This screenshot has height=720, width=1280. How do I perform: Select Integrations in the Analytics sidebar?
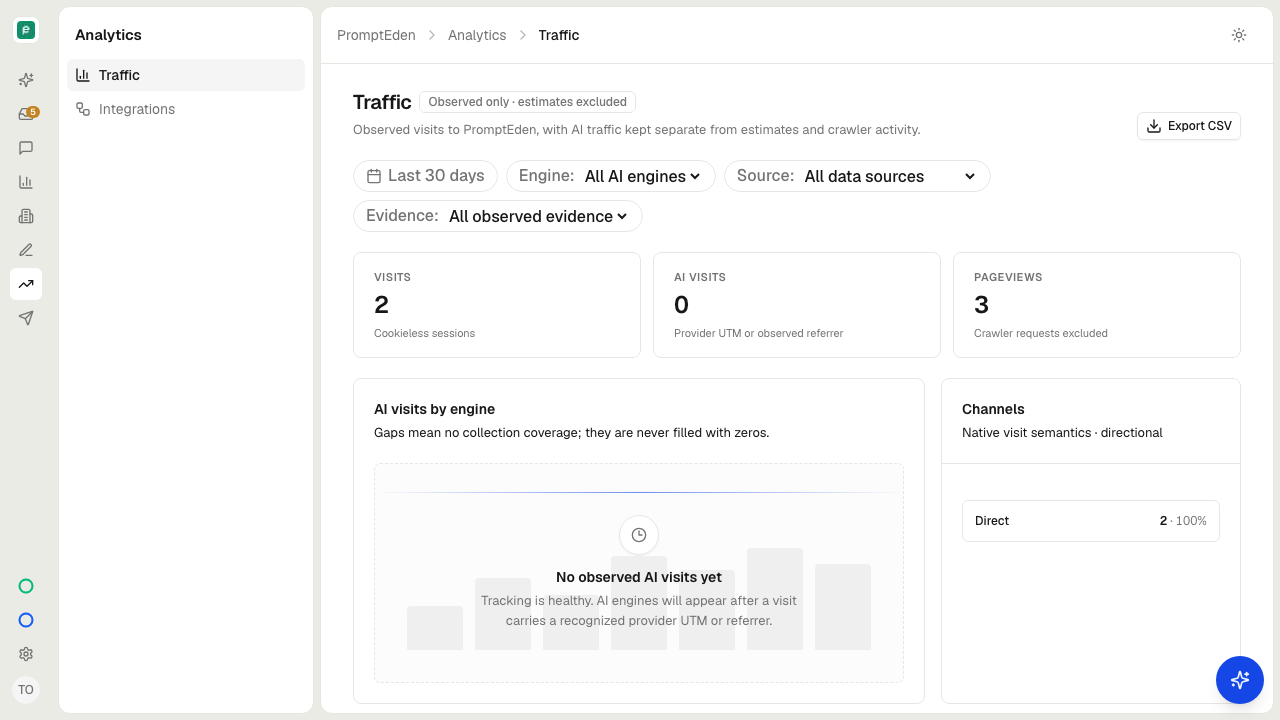click(x=186, y=109)
